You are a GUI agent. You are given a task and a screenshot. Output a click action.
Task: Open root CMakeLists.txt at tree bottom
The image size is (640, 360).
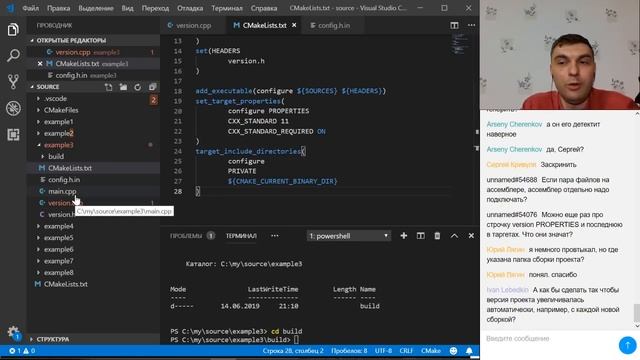coord(65,284)
